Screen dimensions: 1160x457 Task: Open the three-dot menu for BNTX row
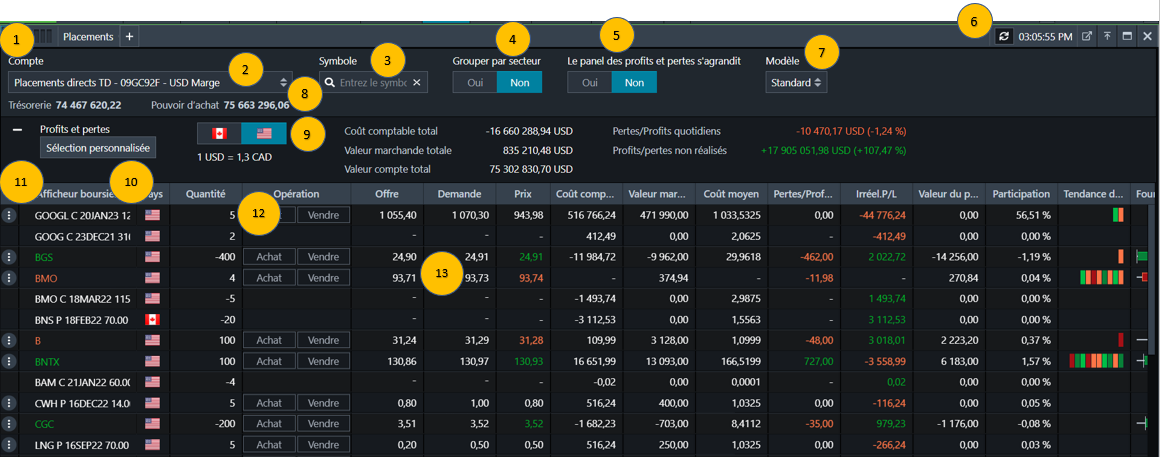coord(8,360)
